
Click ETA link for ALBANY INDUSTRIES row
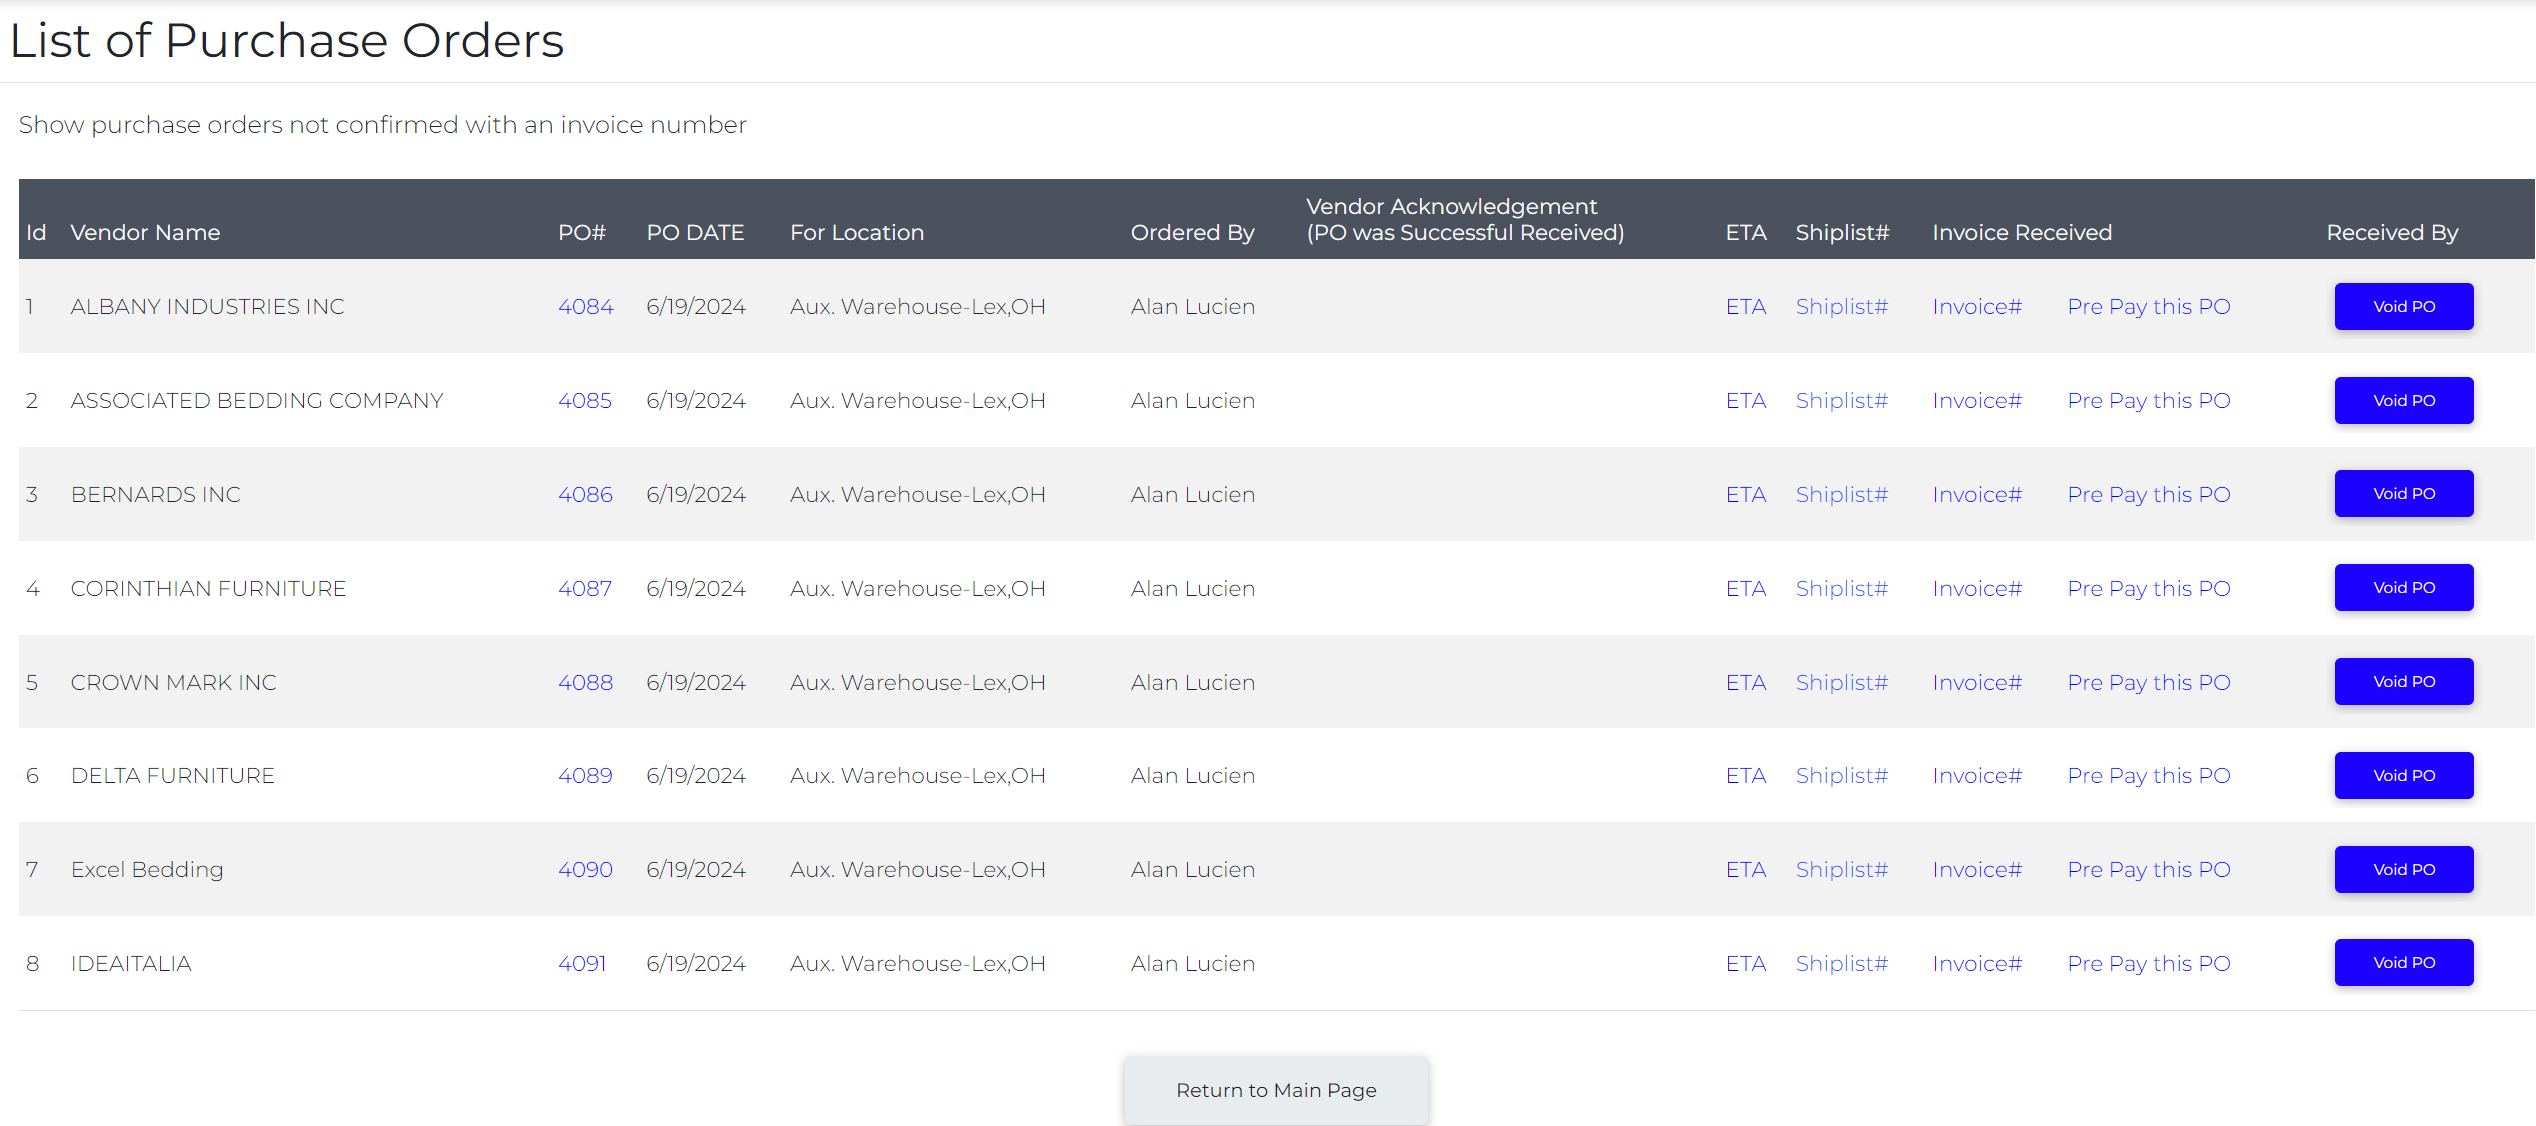[x=1746, y=307]
